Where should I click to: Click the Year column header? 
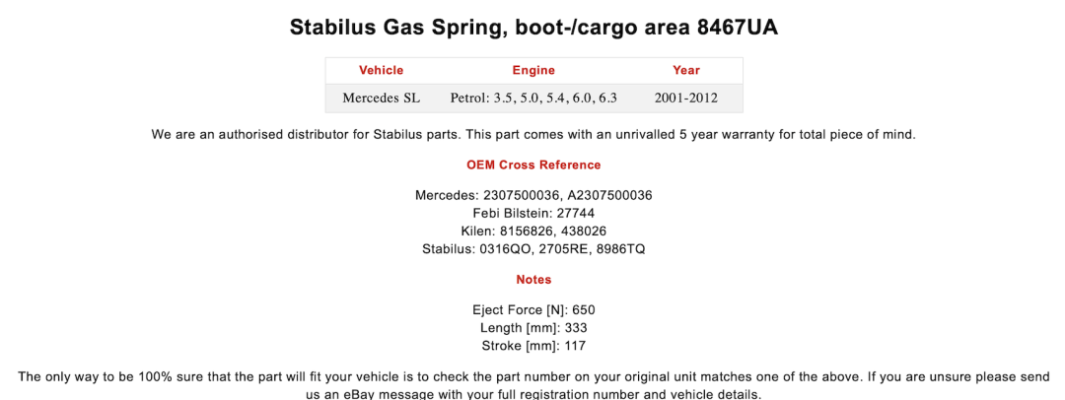point(686,71)
